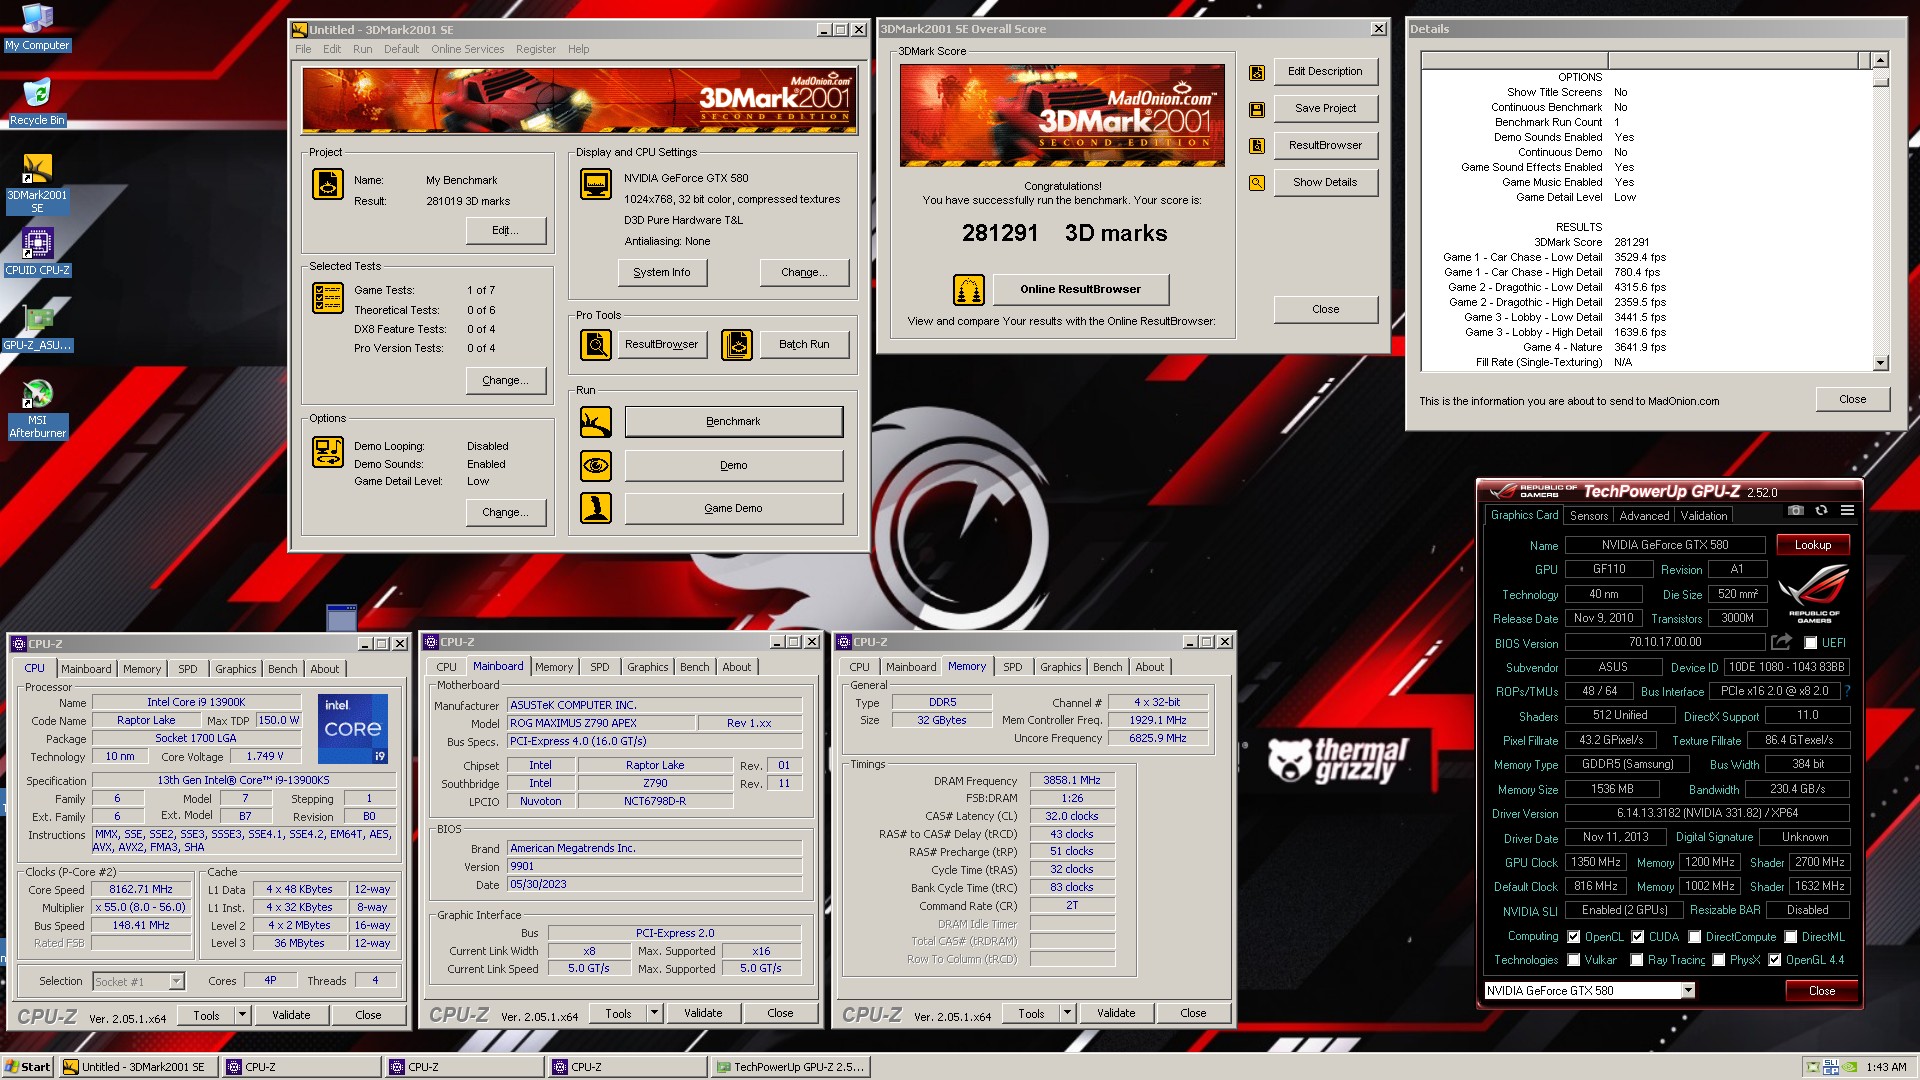The width and height of the screenshot is (1920, 1080).
Task: Click the ResultBrowser icon in Overall Score window
Action: pyautogui.click(x=1257, y=146)
